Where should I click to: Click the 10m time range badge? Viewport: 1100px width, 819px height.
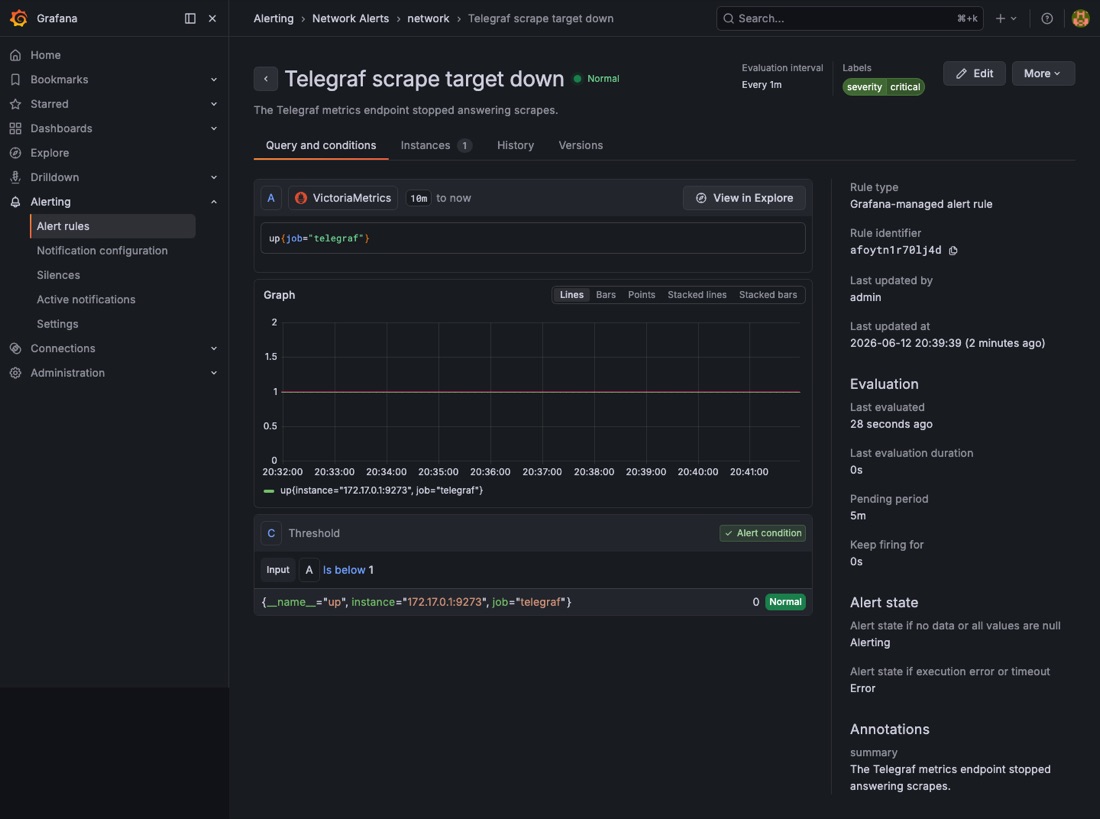click(x=419, y=199)
